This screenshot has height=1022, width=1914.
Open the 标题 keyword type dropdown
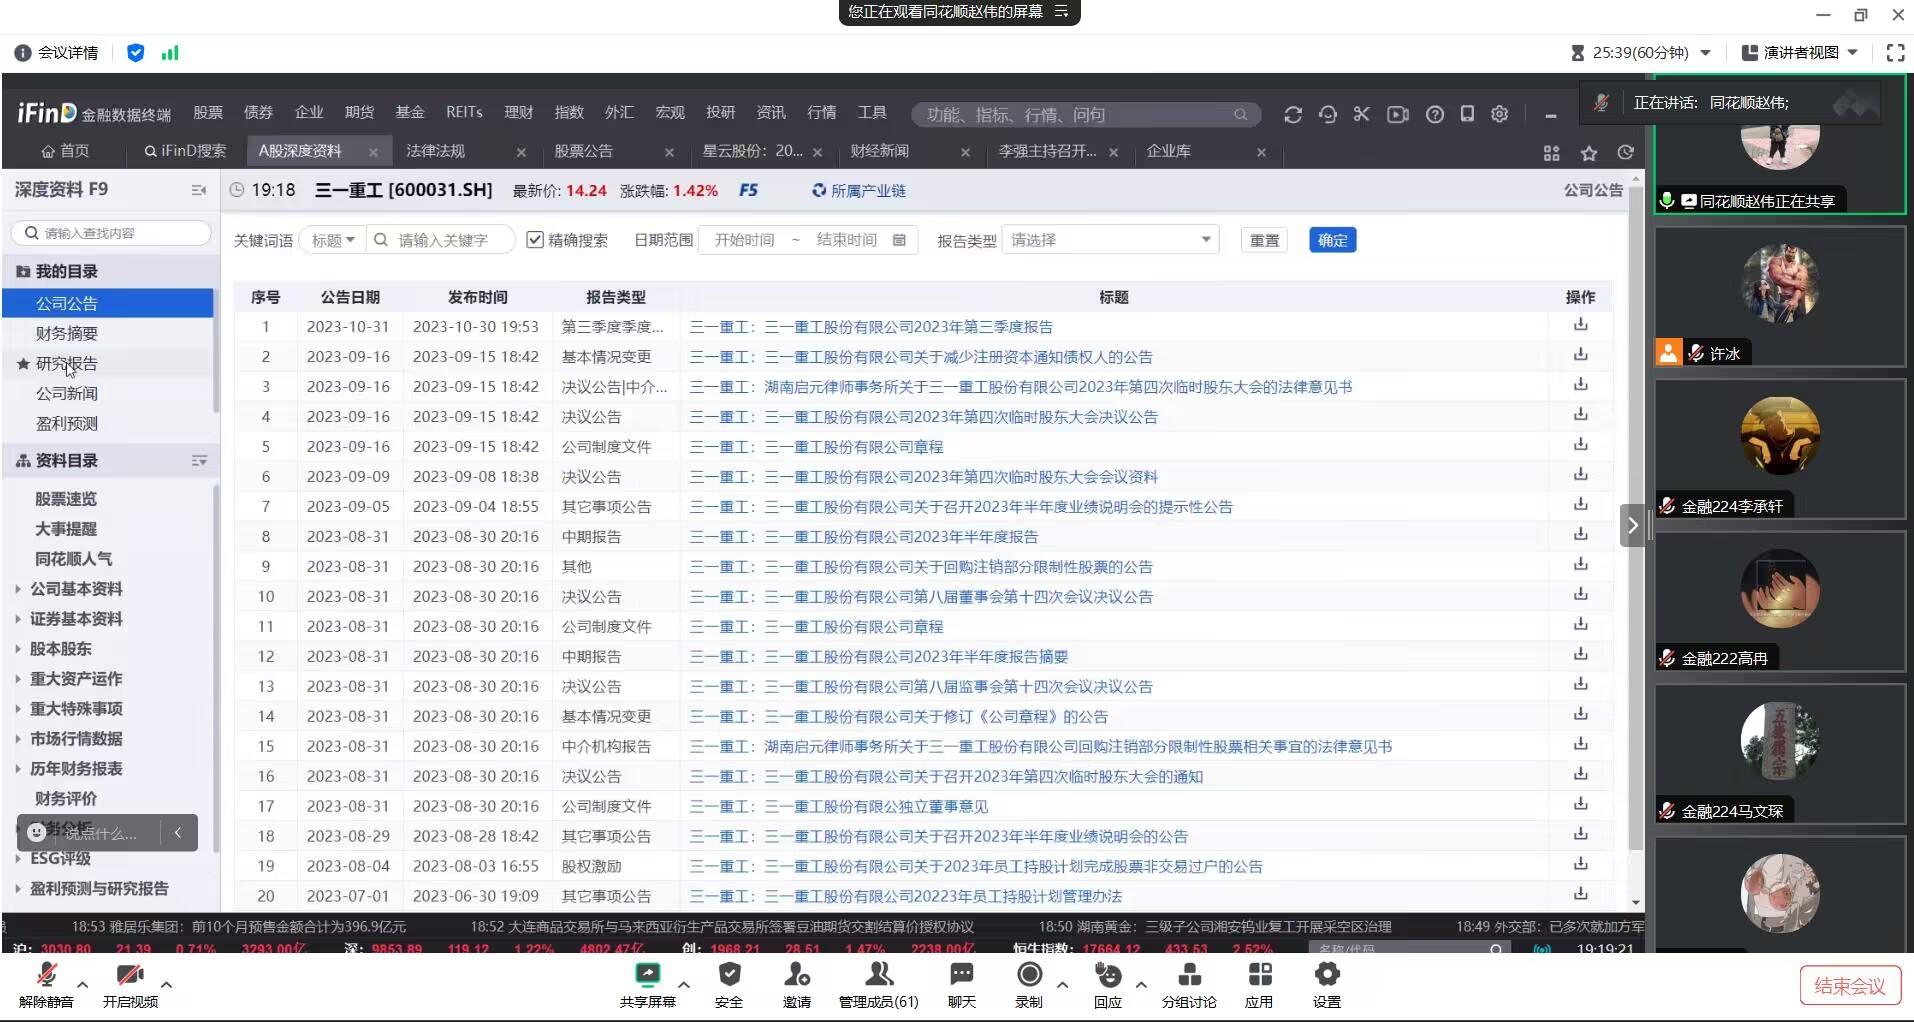332,240
